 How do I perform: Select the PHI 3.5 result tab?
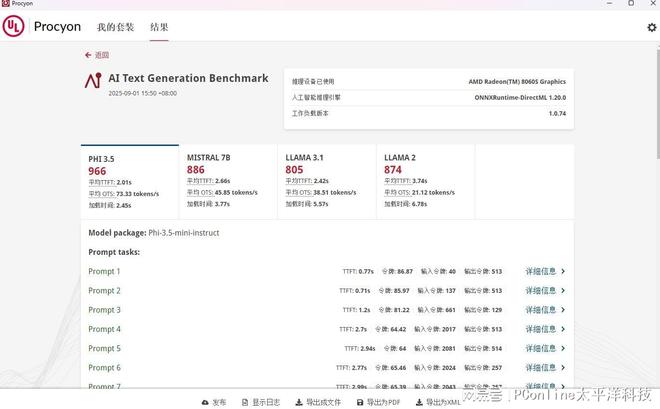click(130, 182)
